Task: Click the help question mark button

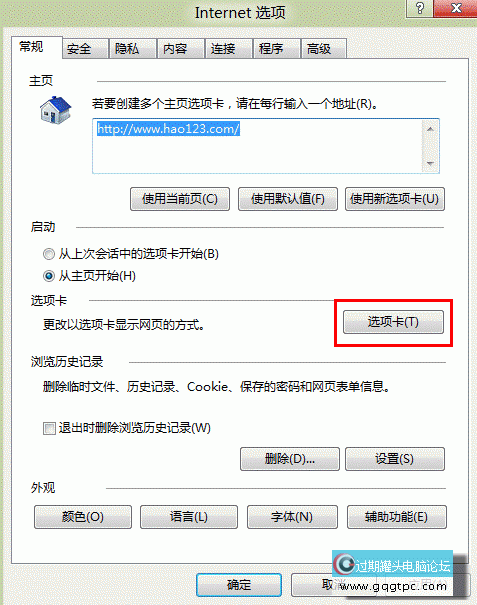Action: click(419, 8)
